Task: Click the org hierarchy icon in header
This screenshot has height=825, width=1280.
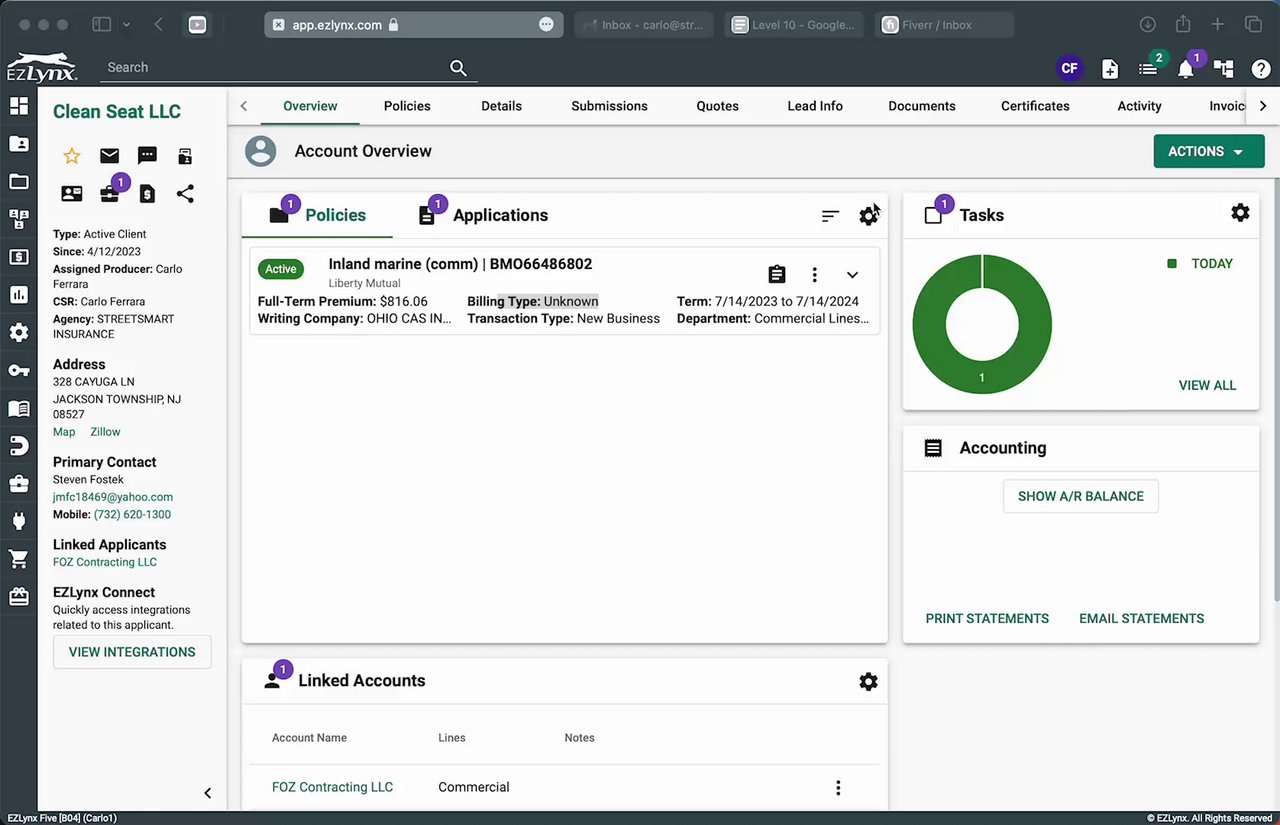Action: tap(1223, 68)
